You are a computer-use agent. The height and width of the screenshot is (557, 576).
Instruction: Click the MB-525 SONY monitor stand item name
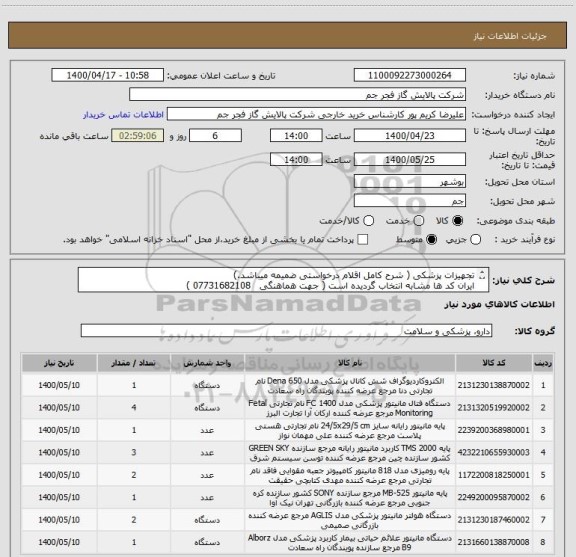click(x=350, y=497)
